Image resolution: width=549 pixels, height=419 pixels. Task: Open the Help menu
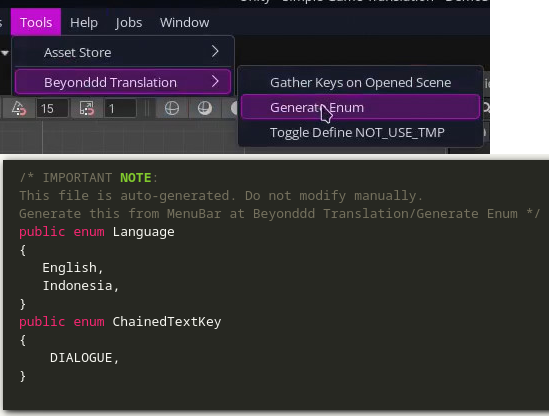pyautogui.click(x=84, y=22)
